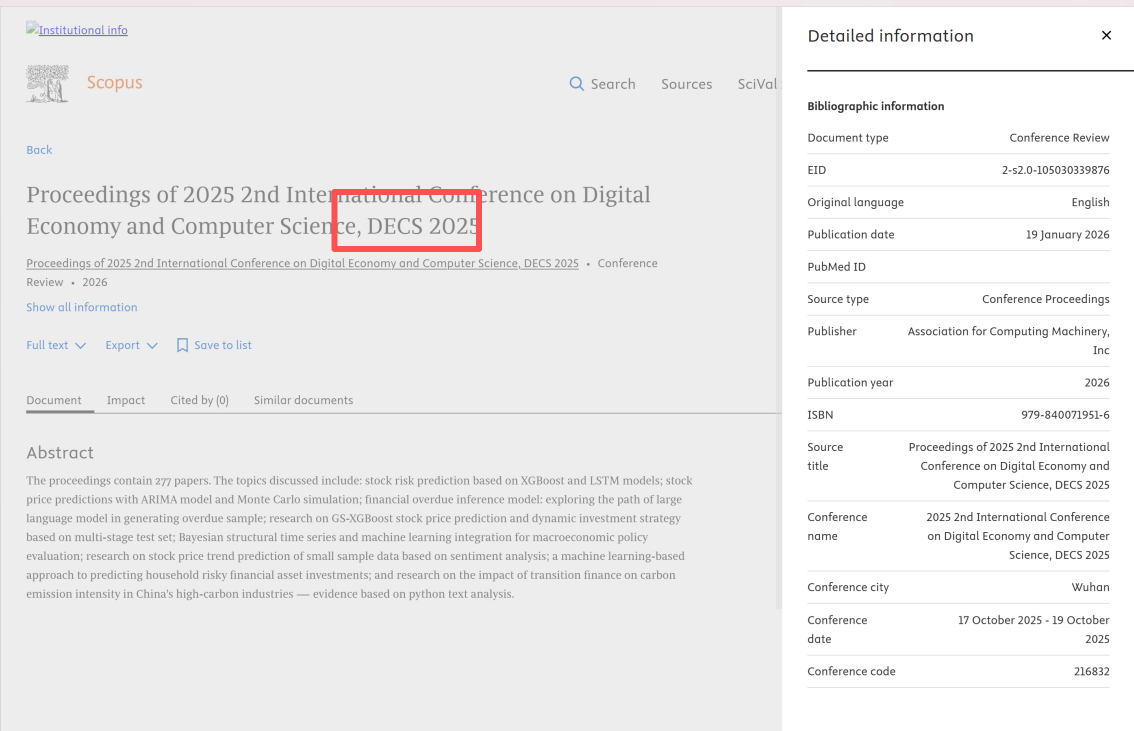Select the Similar documents tab
1134x731 pixels.
(303, 400)
